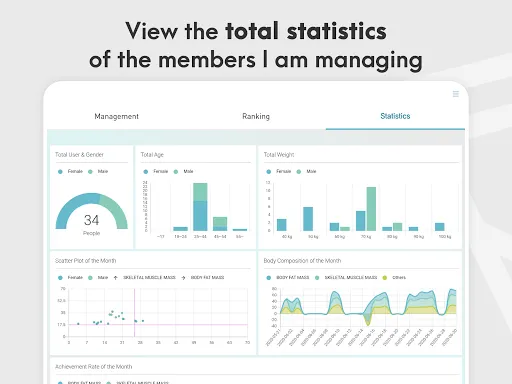The image size is (512, 384).
Task: Click the People label under the gauge
Action: click(x=91, y=233)
